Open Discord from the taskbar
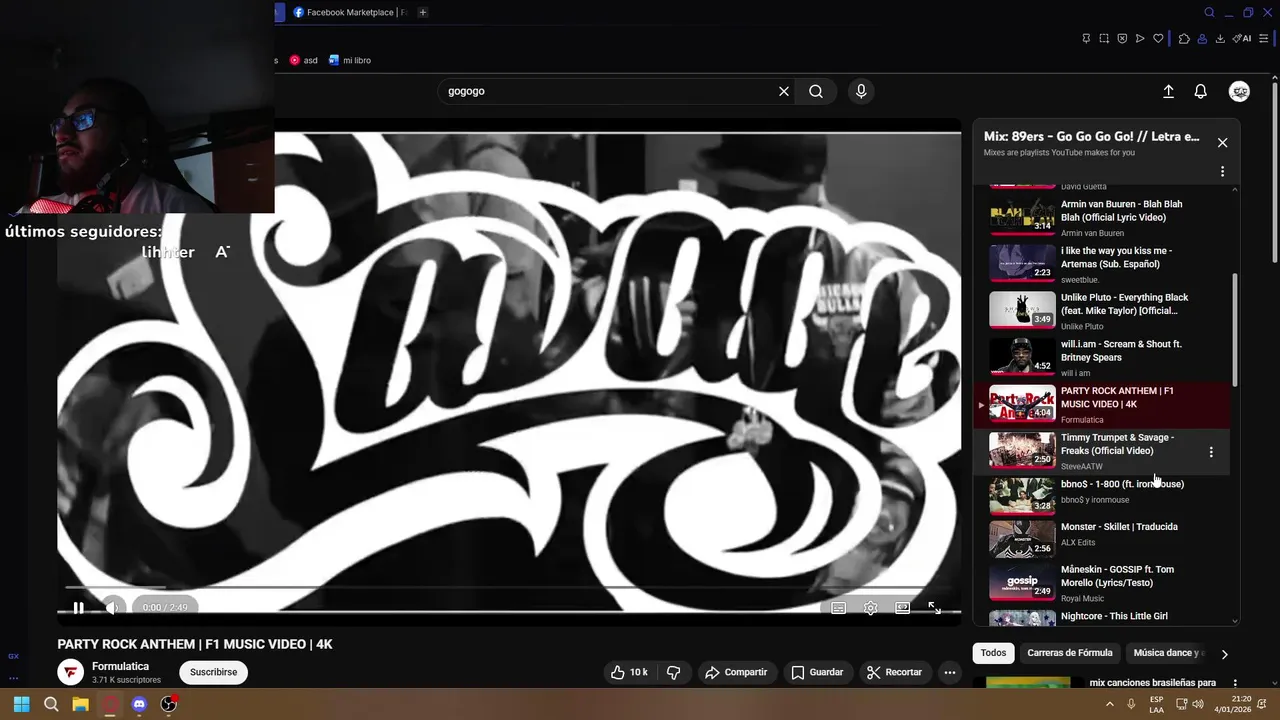 139,704
